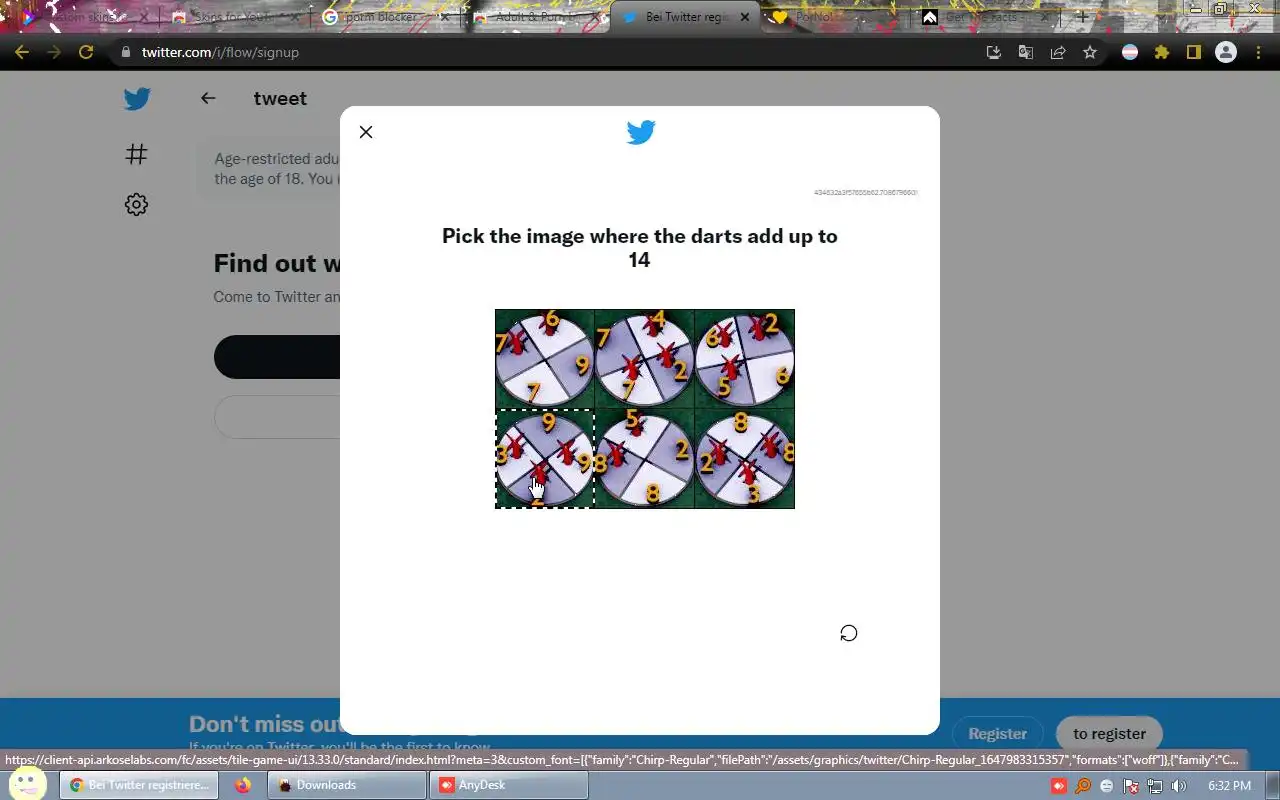Pick dartboard tile with numbers 7, 6, 9, 7

(545, 359)
